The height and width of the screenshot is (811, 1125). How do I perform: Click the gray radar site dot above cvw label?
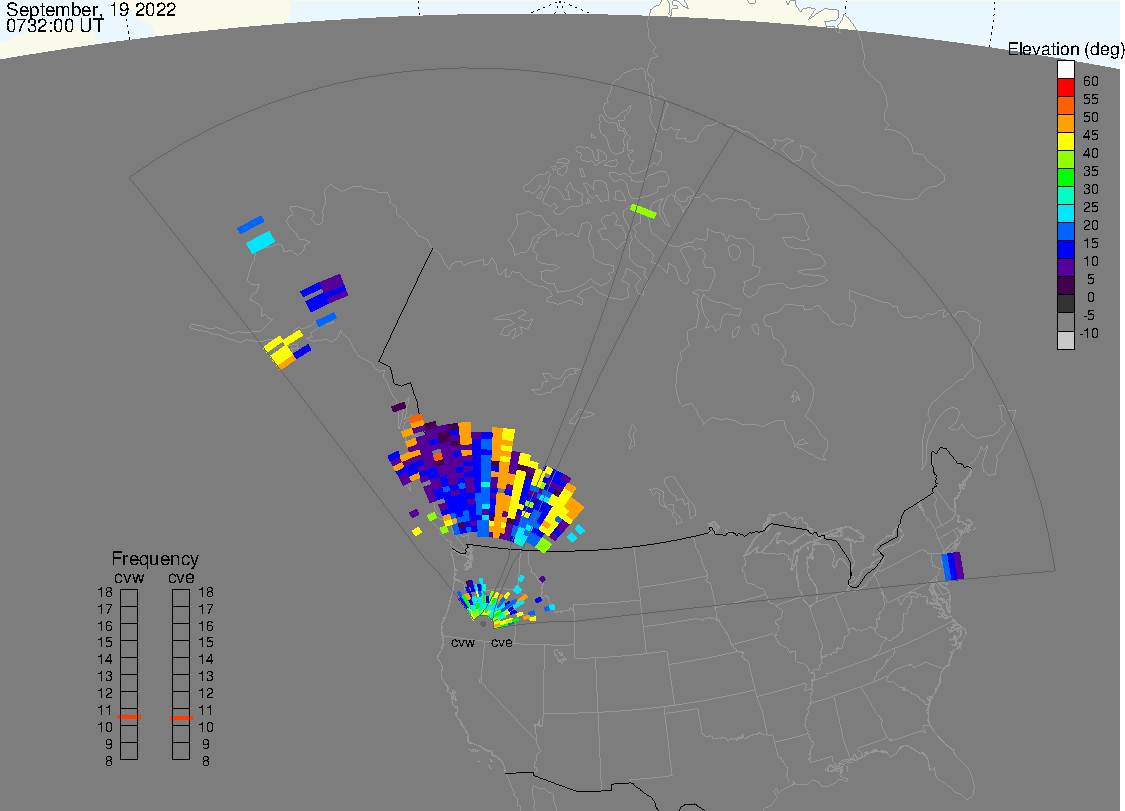[483, 624]
